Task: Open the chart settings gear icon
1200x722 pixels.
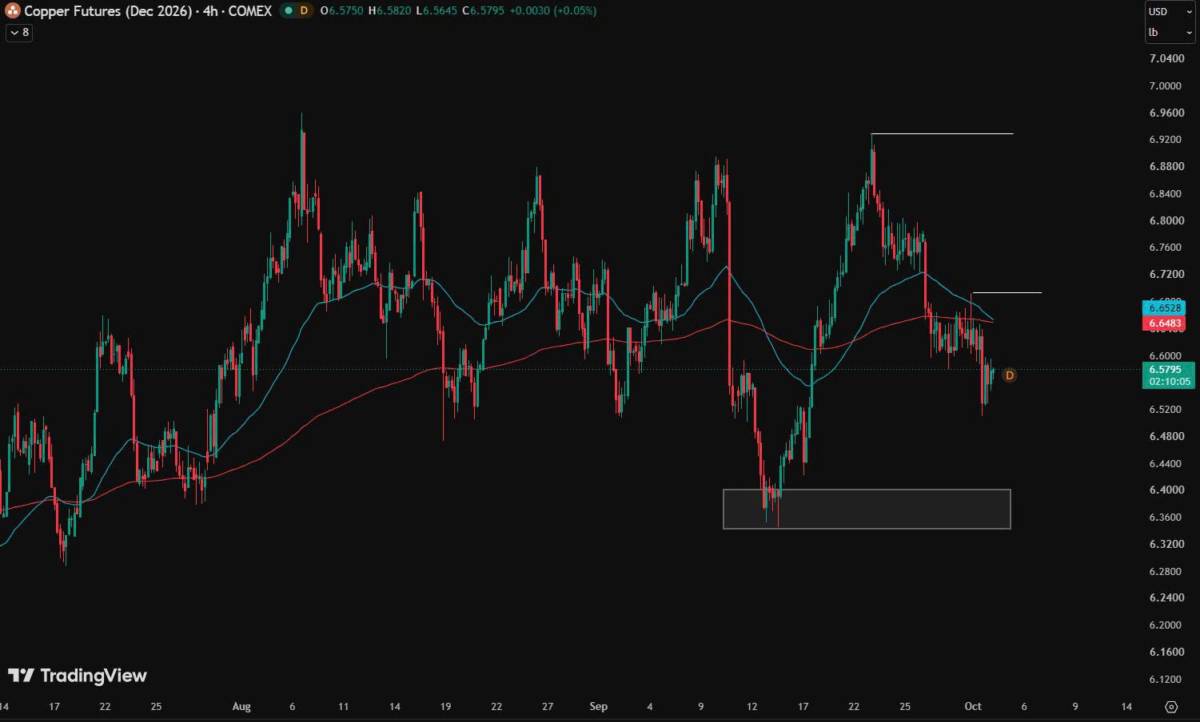Action: tap(1172, 706)
